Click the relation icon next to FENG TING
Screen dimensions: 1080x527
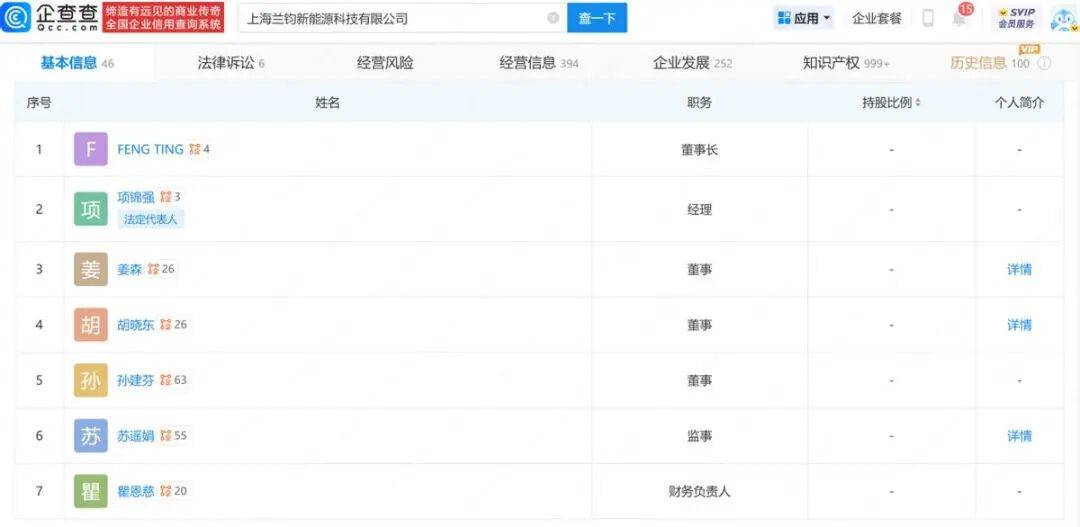[x=194, y=150]
